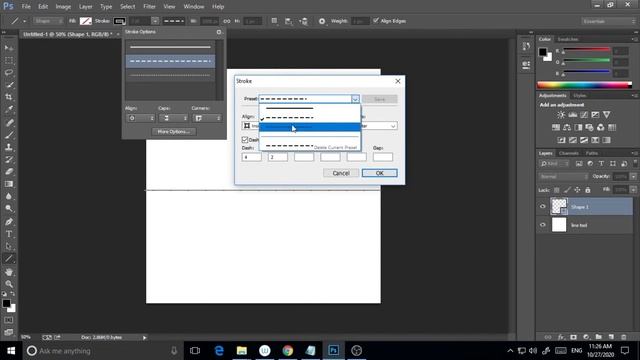This screenshot has height=360, width=640.
Task: Open the Preset dropdown arrow in Stroke dialog
Action: [x=355, y=99]
